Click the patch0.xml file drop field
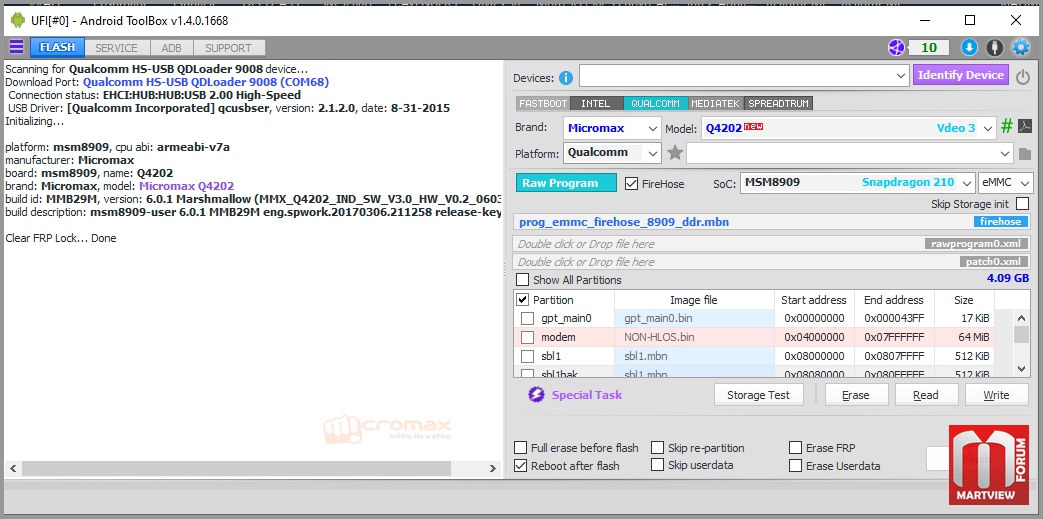 [772, 262]
